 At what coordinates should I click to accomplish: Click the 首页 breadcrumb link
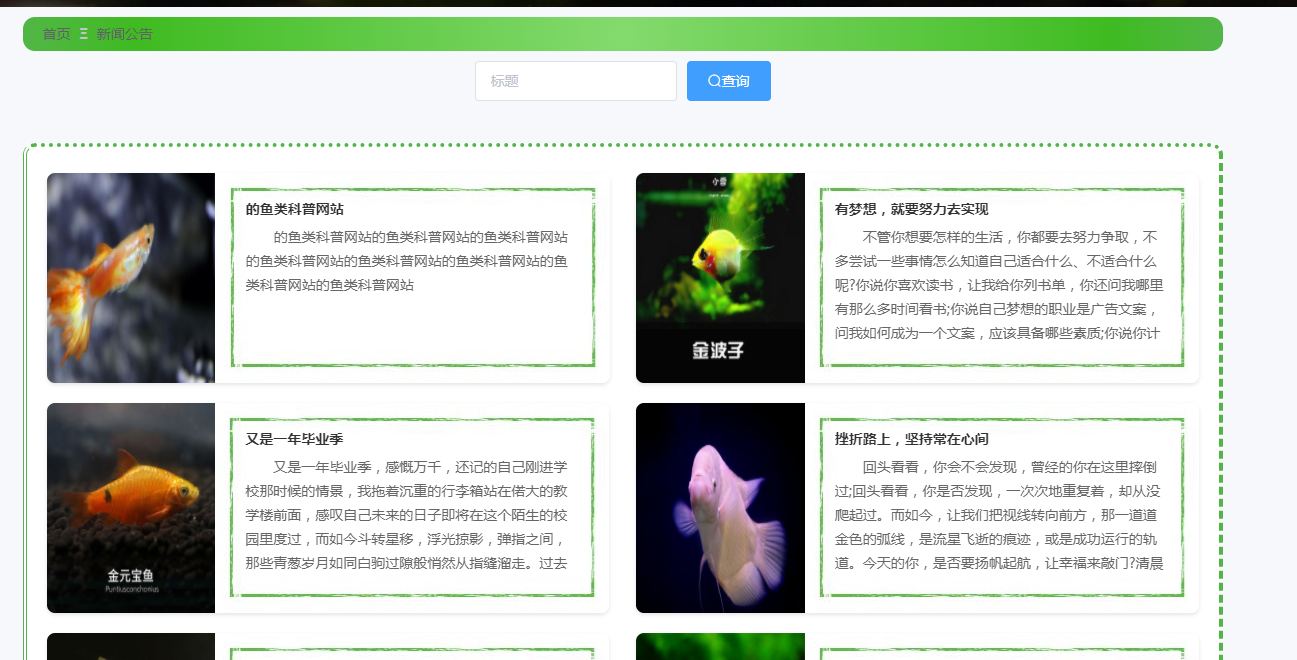tap(56, 34)
